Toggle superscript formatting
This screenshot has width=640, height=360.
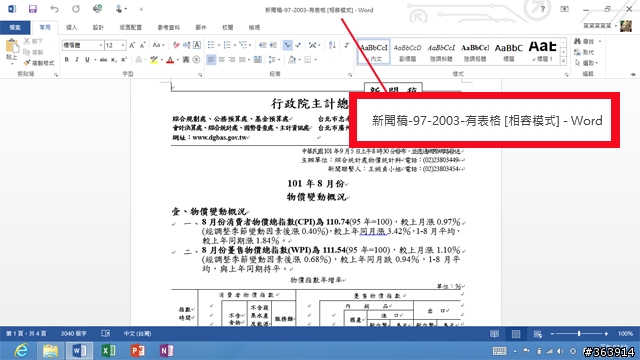[x=124, y=60]
